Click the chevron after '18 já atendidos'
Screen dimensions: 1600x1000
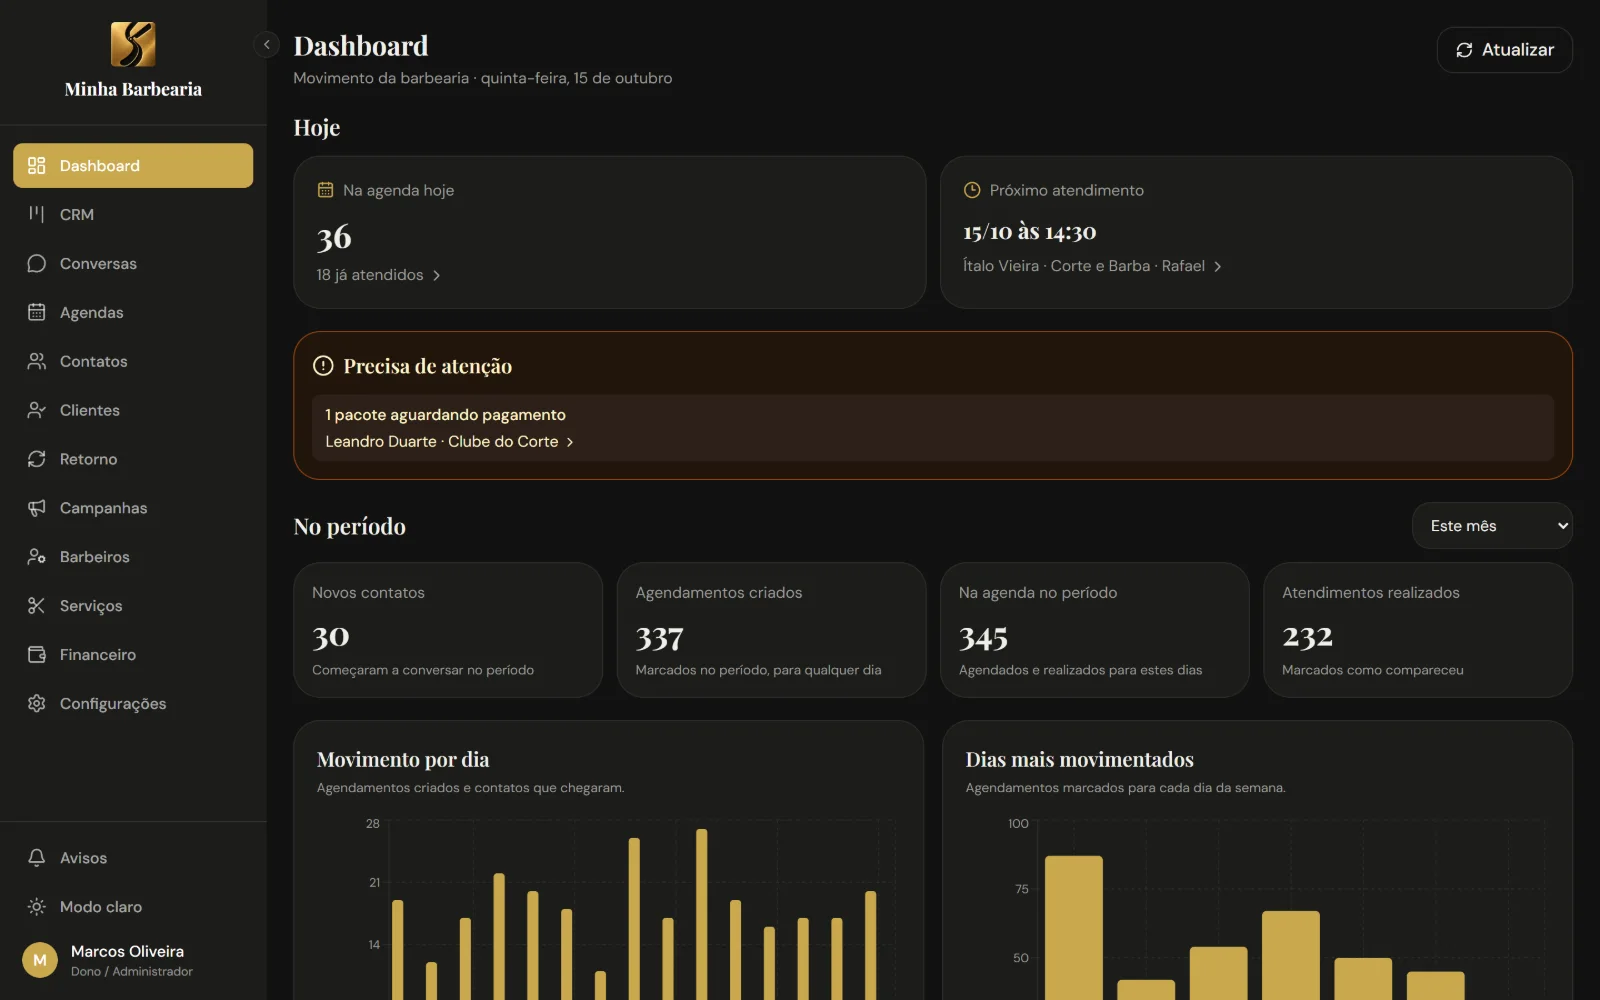point(436,275)
